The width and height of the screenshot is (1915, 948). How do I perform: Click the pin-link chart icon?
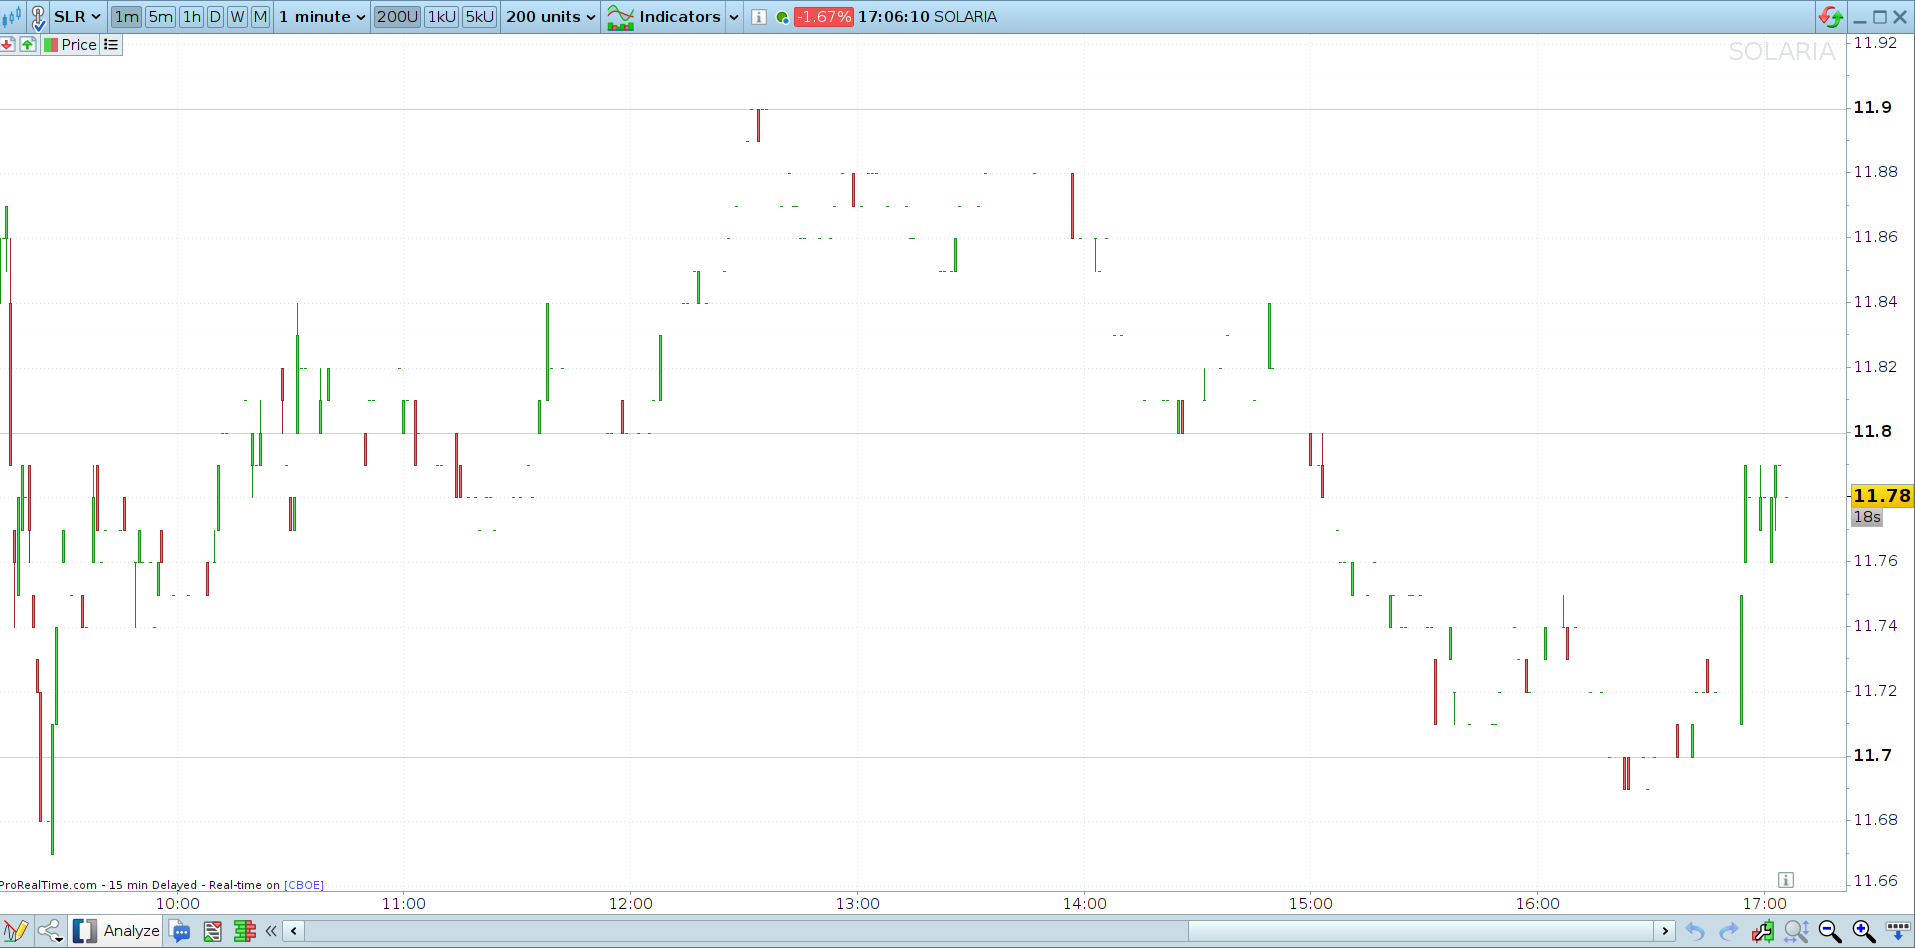coord(38,17)
